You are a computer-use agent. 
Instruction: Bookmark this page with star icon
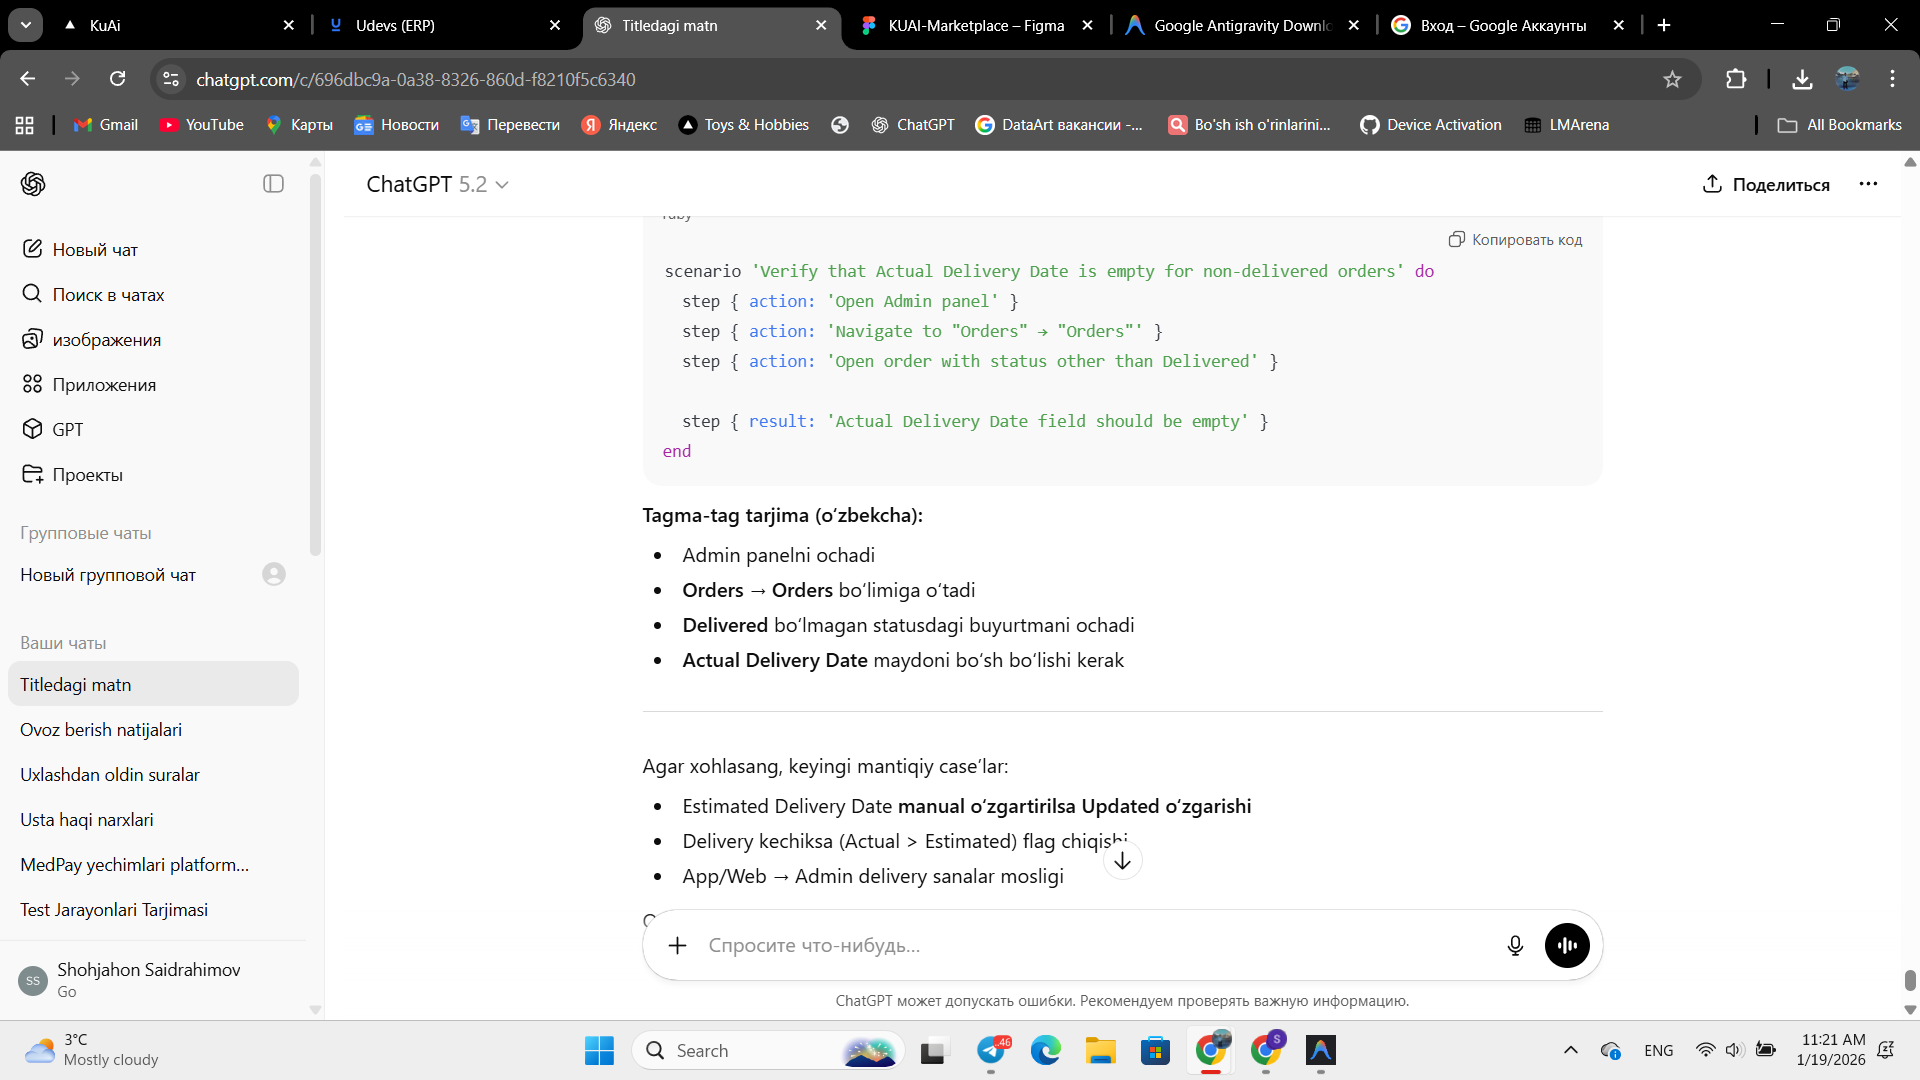(1672, 79)
